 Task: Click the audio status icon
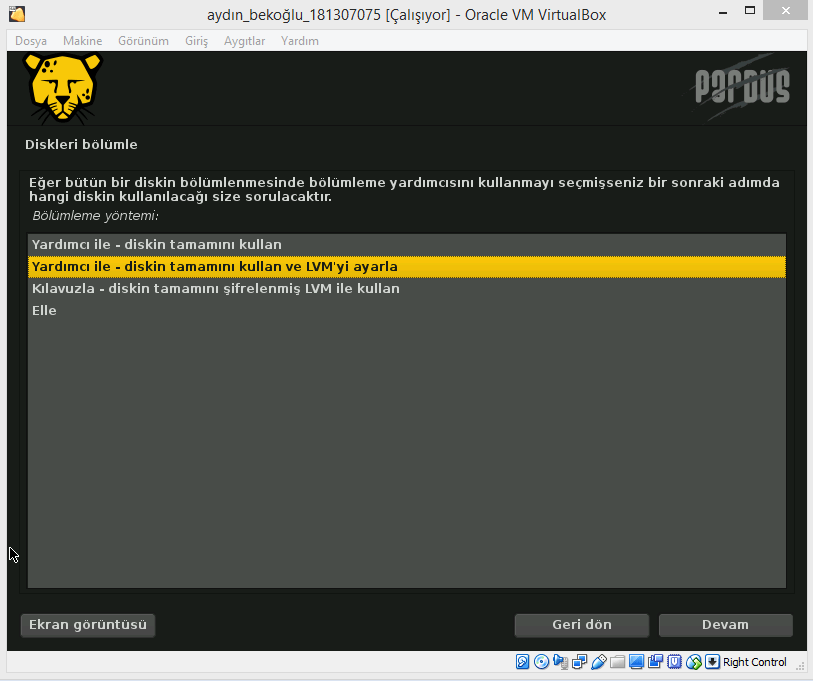point(560,662)
